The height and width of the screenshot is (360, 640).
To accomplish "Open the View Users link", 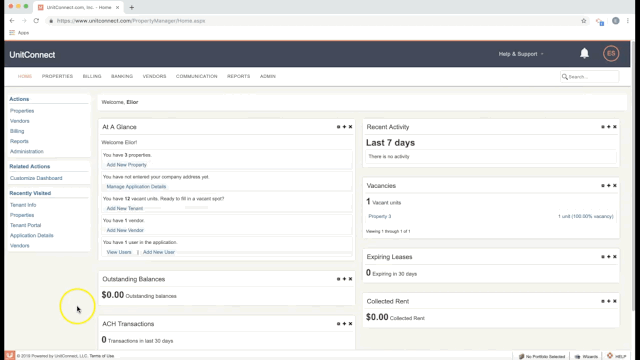I will tap(119, 252).
